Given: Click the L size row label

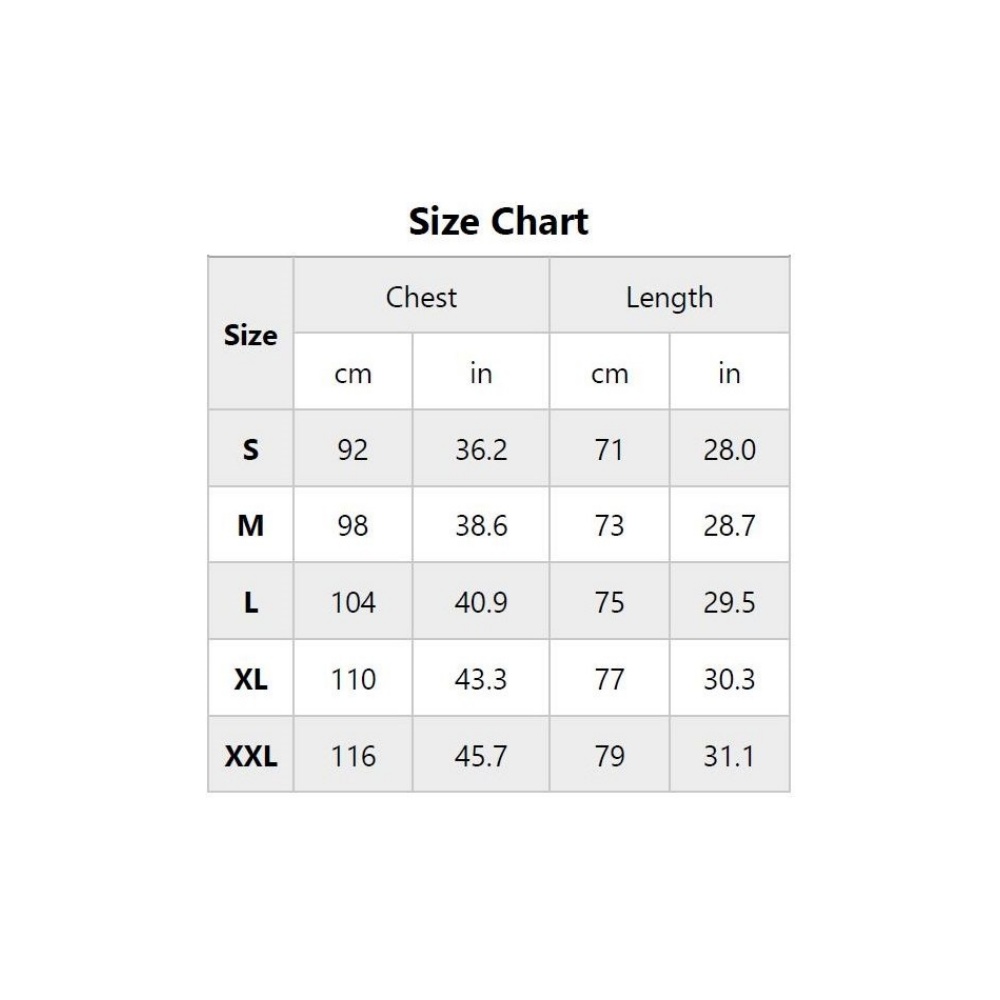Looking at the screenshot, I should point(250,603).
